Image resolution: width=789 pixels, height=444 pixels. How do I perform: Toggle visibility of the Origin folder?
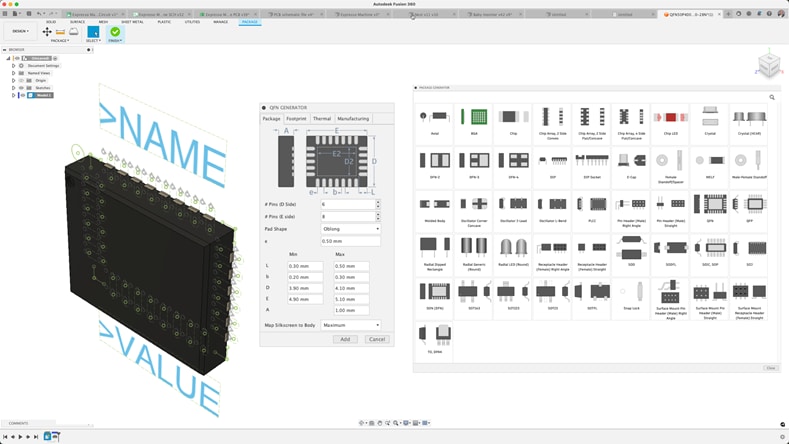21,81
